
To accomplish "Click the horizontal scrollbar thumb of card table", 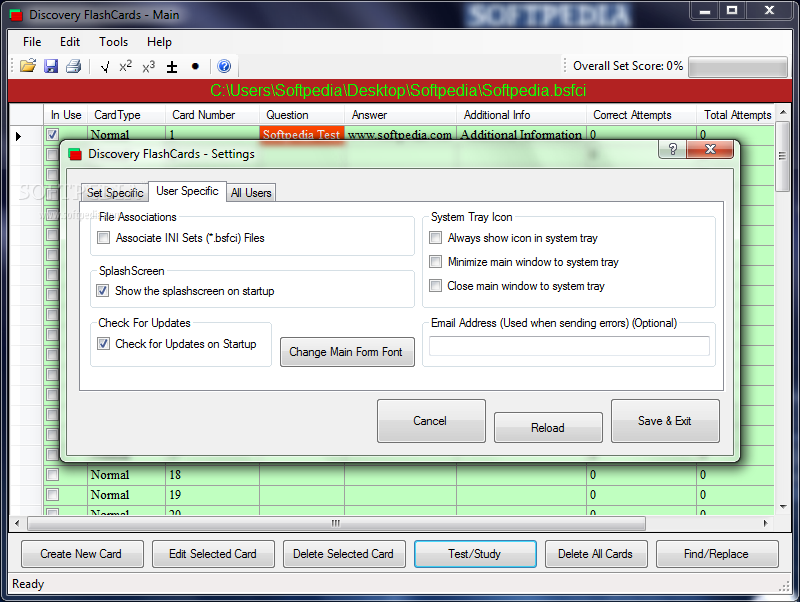I will pos(336,523).
